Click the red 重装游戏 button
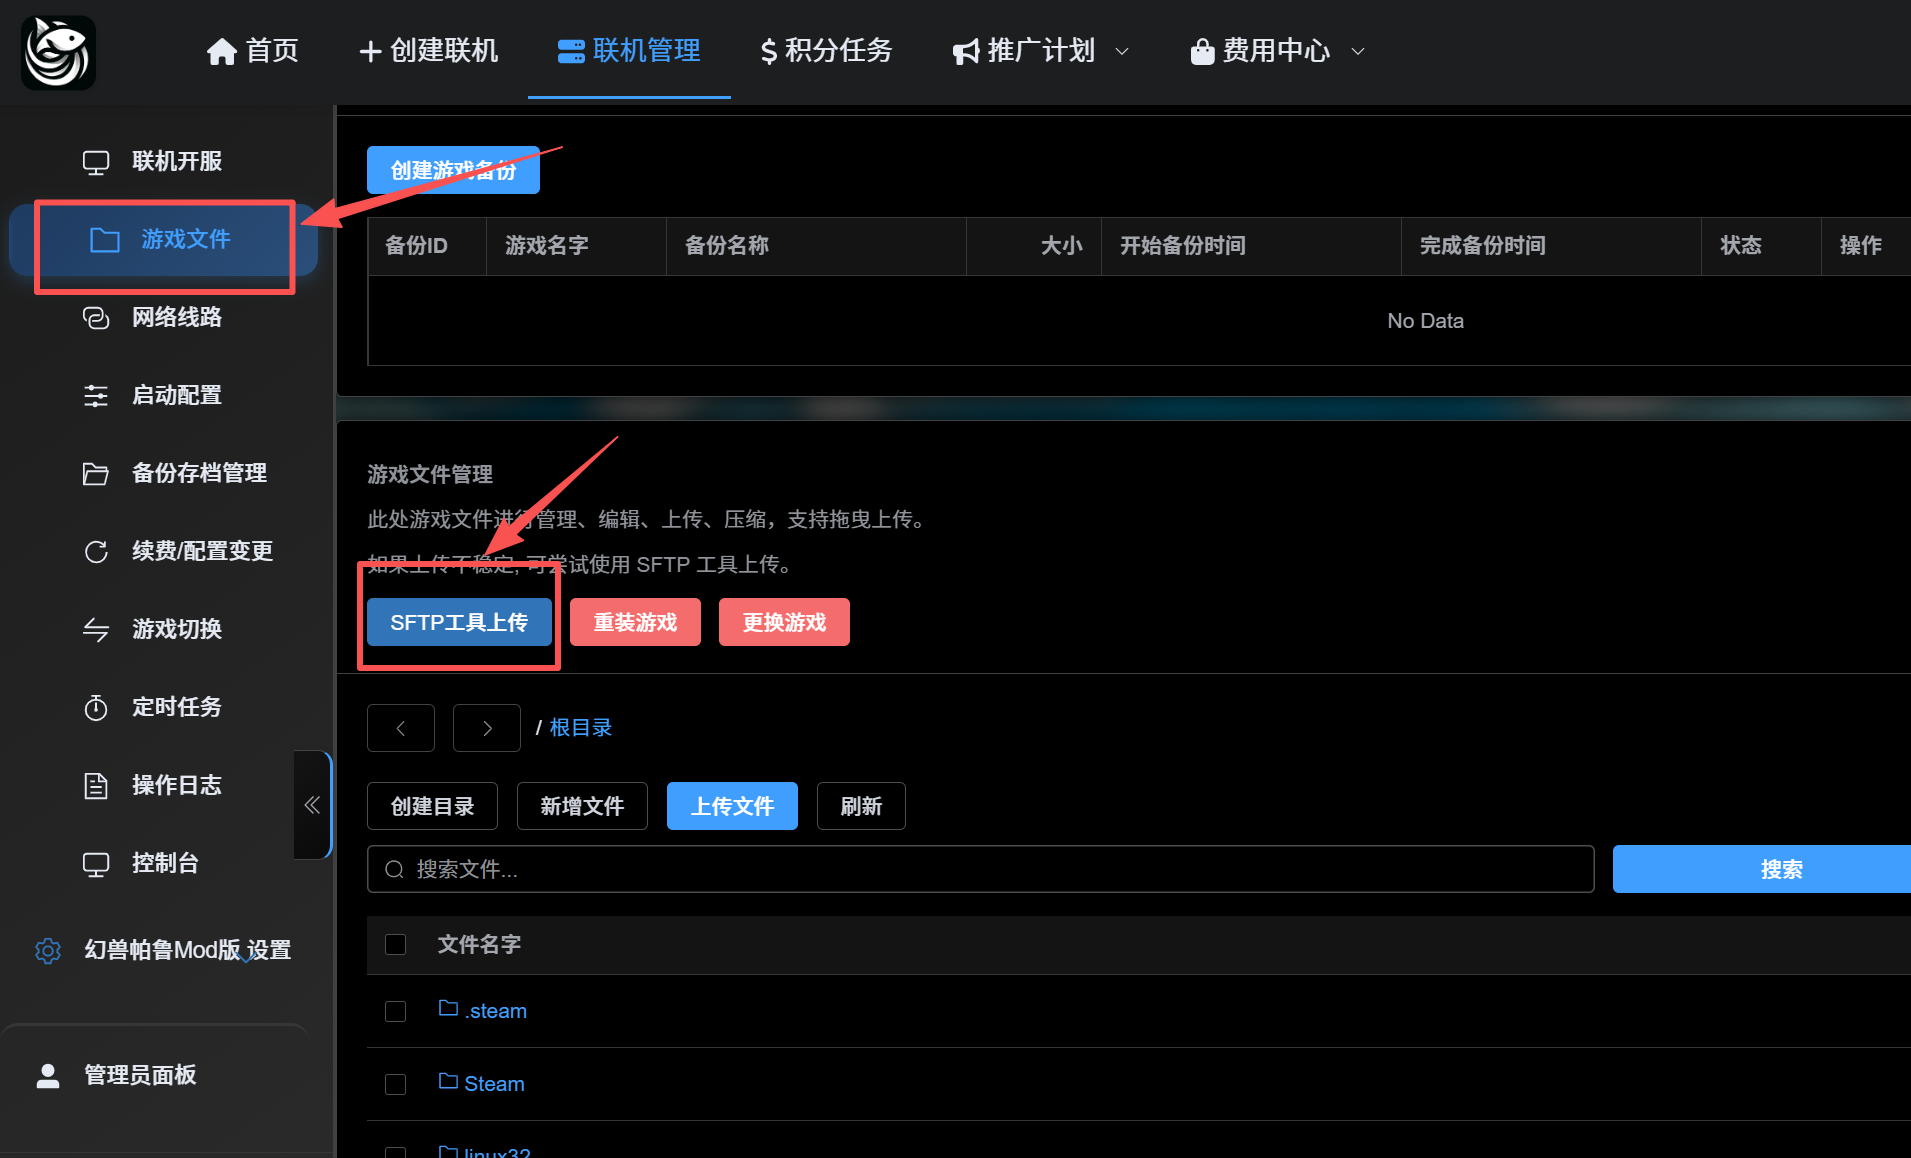 click(x=635, y=623)
